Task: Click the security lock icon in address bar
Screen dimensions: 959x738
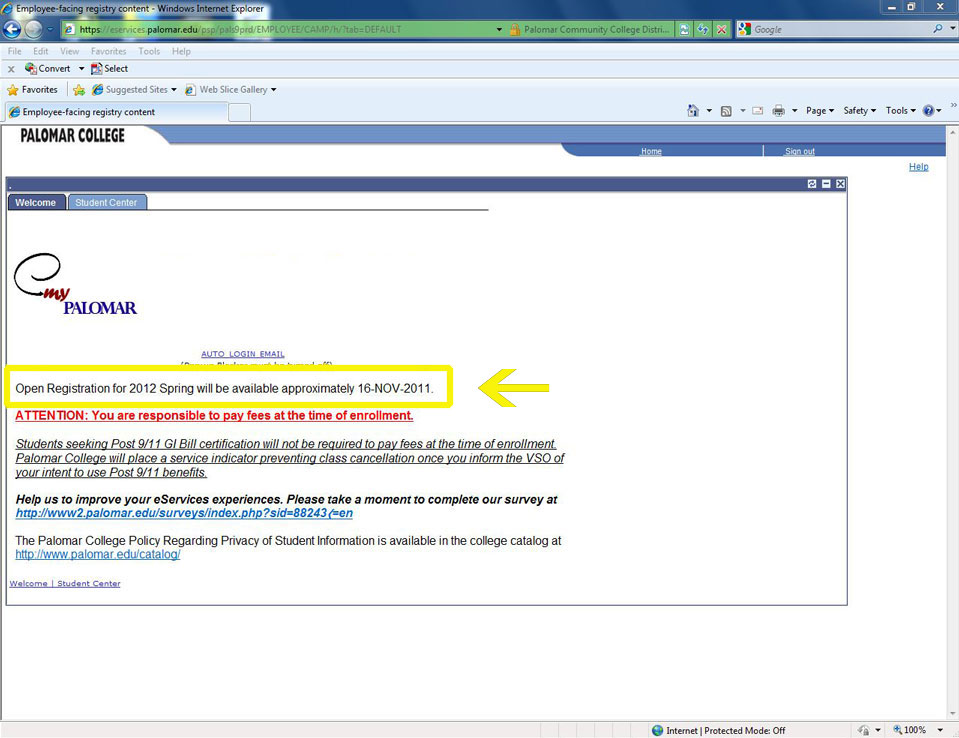Action: pos(515,29)
